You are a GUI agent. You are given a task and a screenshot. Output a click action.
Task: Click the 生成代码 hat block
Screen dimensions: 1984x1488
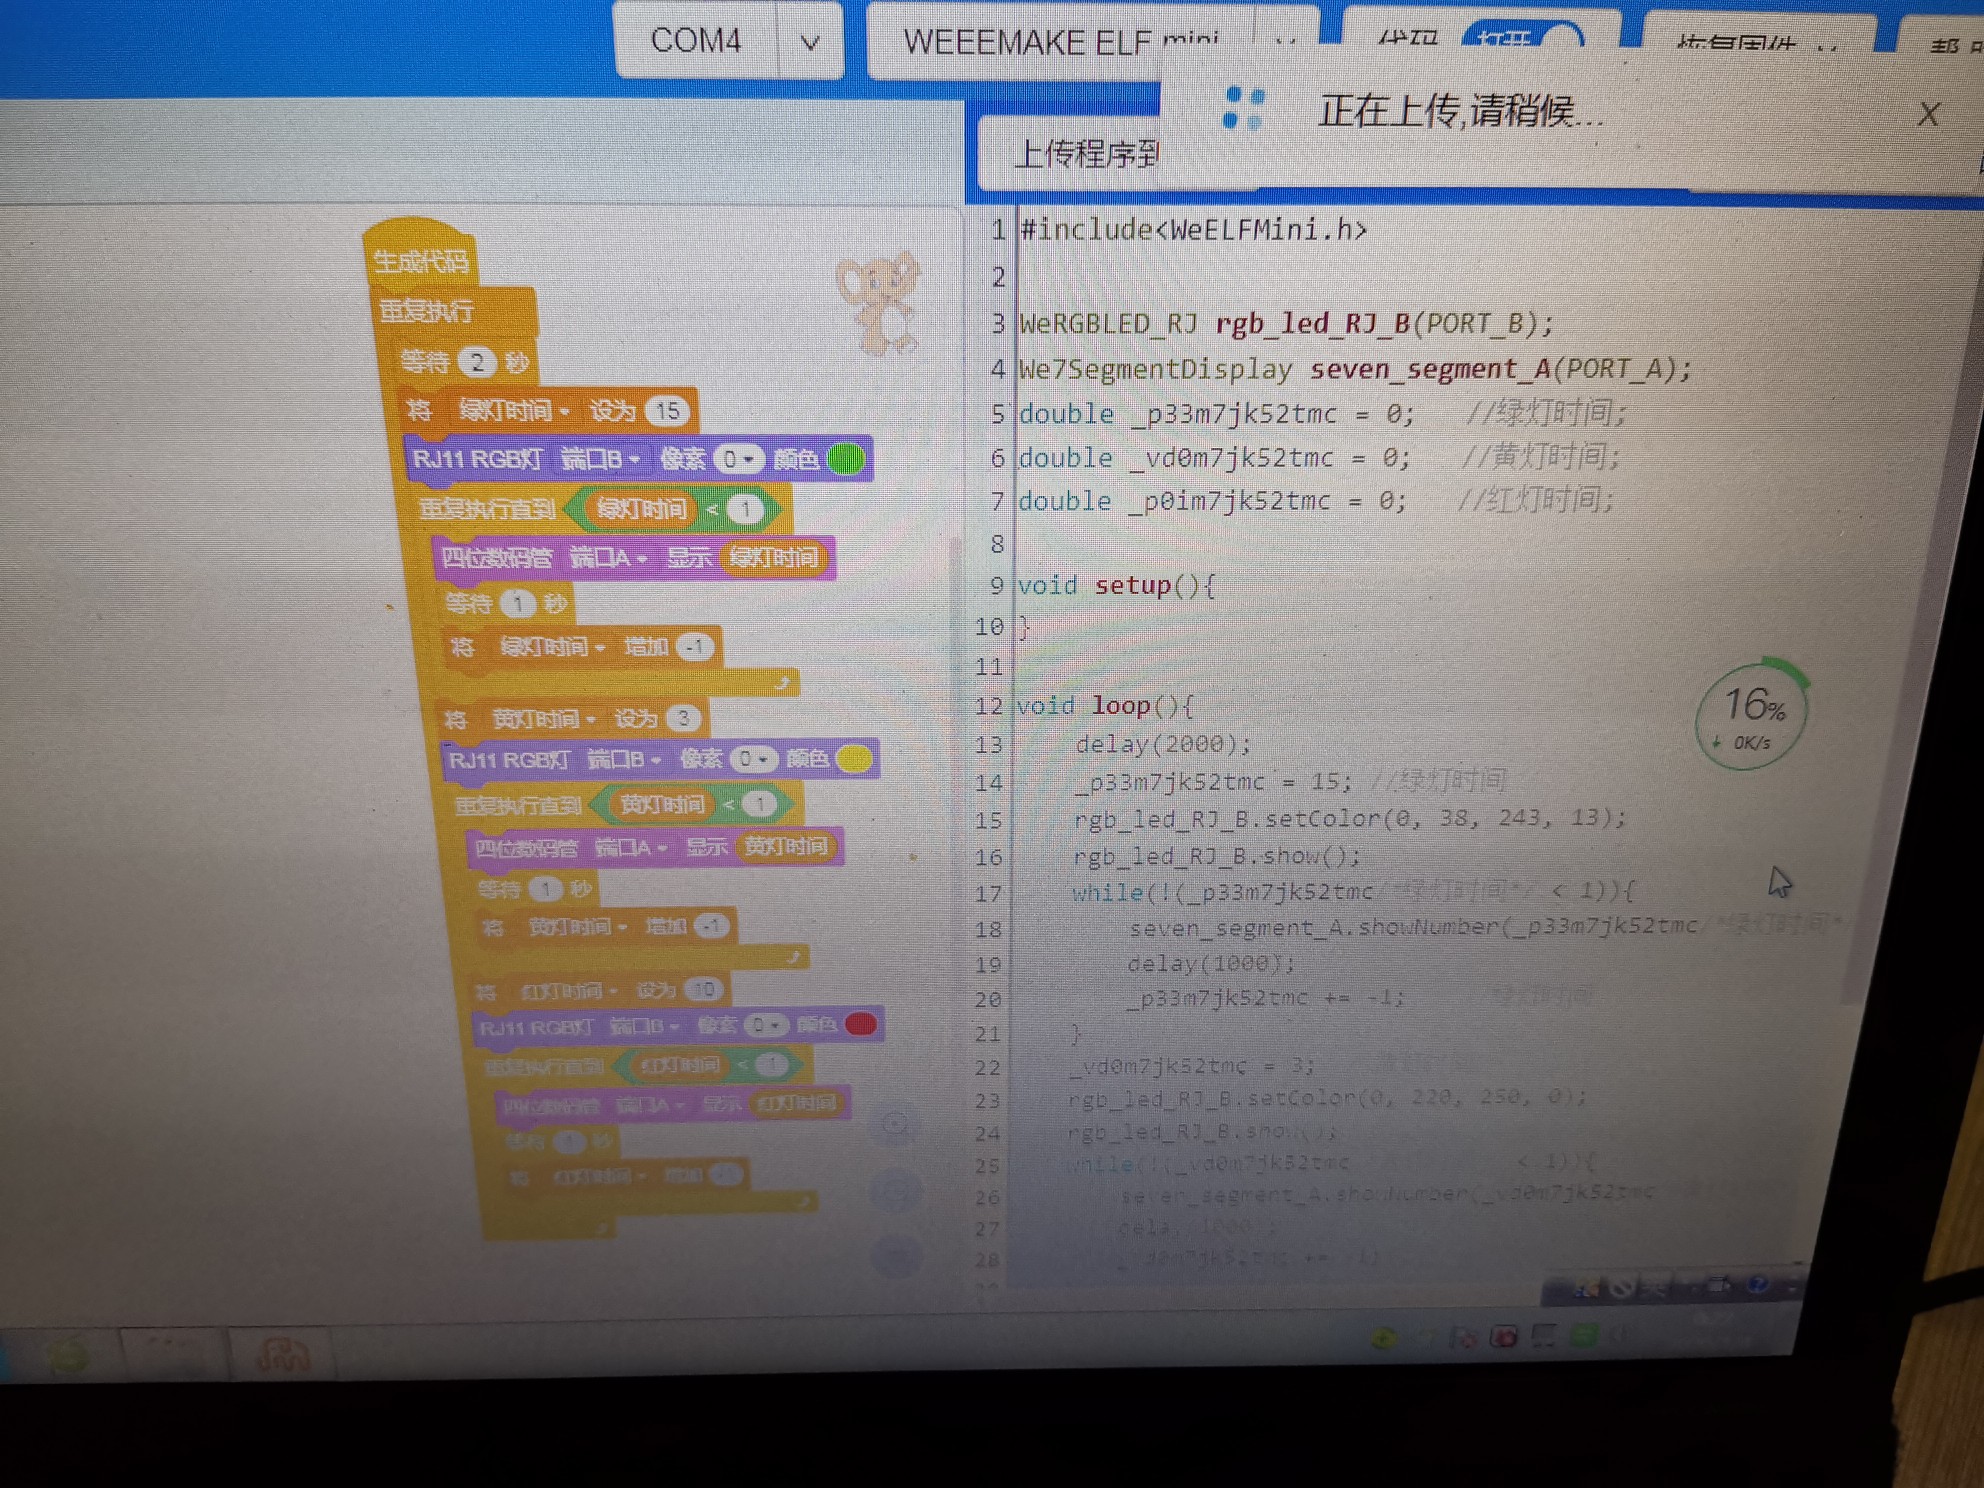coord(420,261)
